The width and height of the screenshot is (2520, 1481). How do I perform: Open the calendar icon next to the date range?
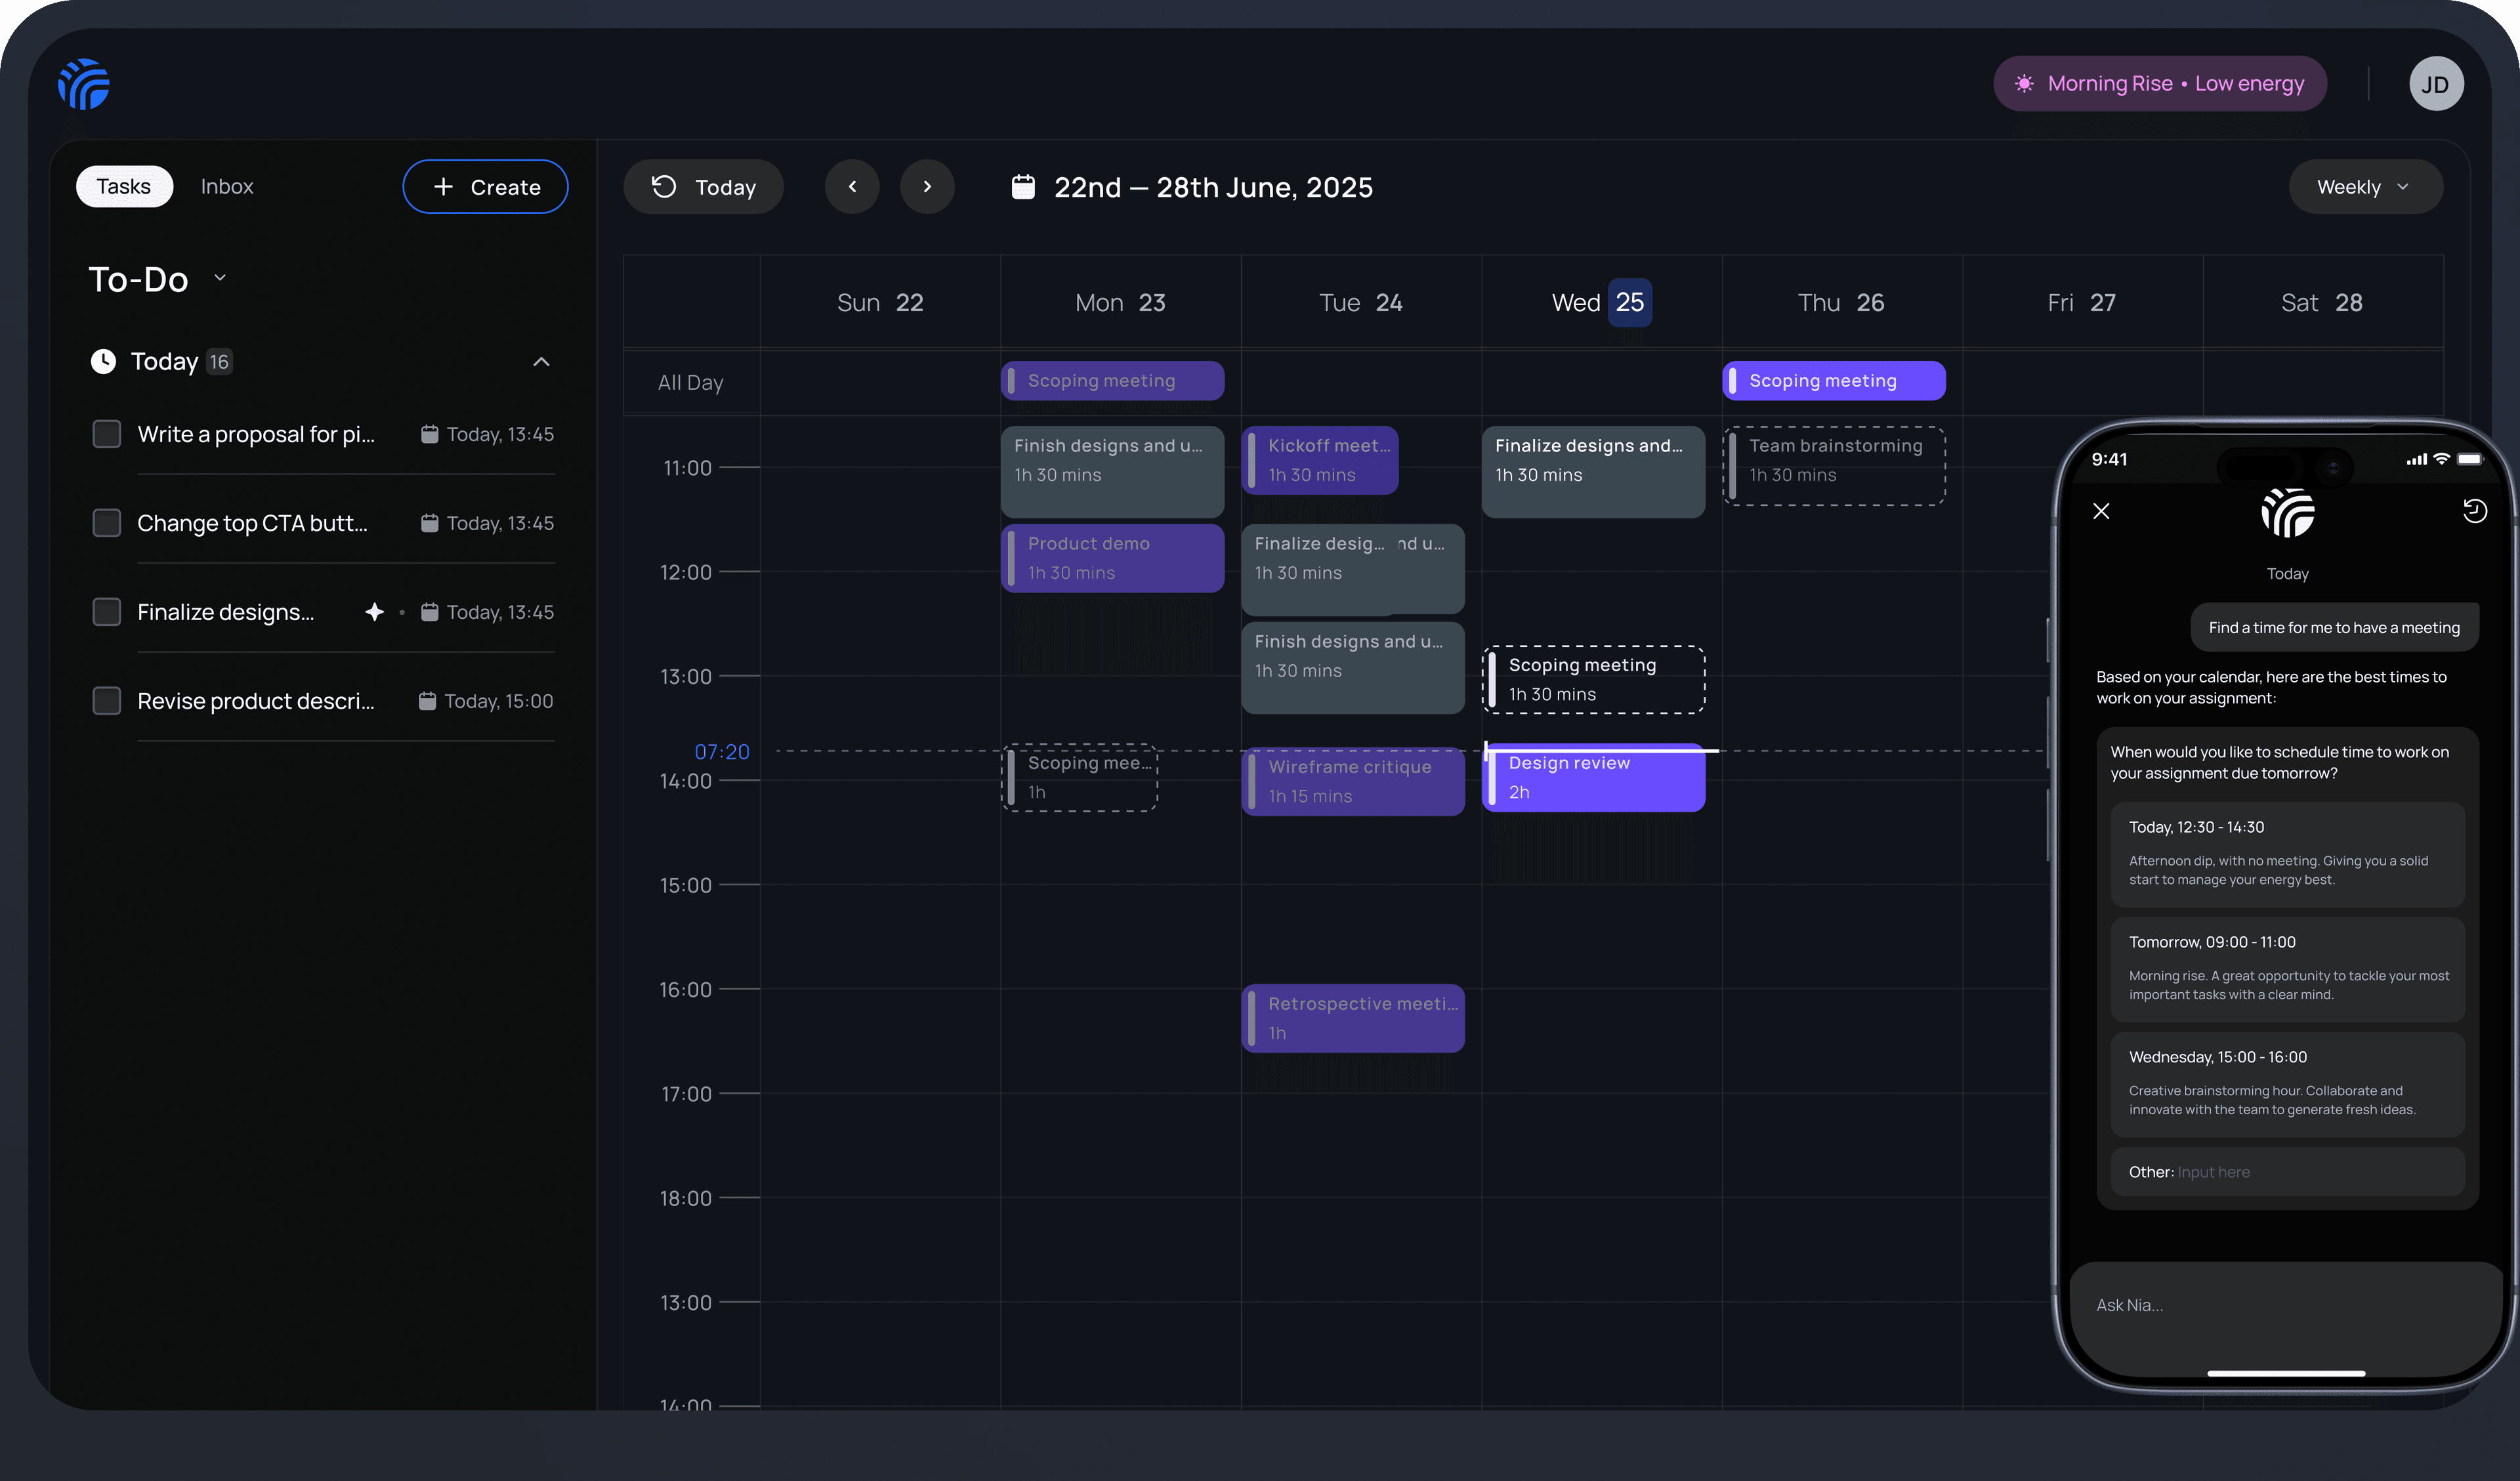1023,186
